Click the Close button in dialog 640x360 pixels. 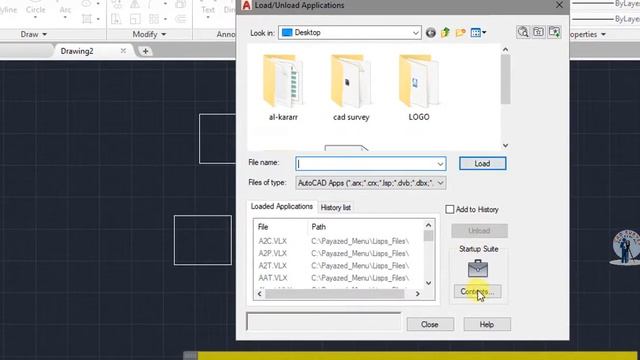coord(430,324)
